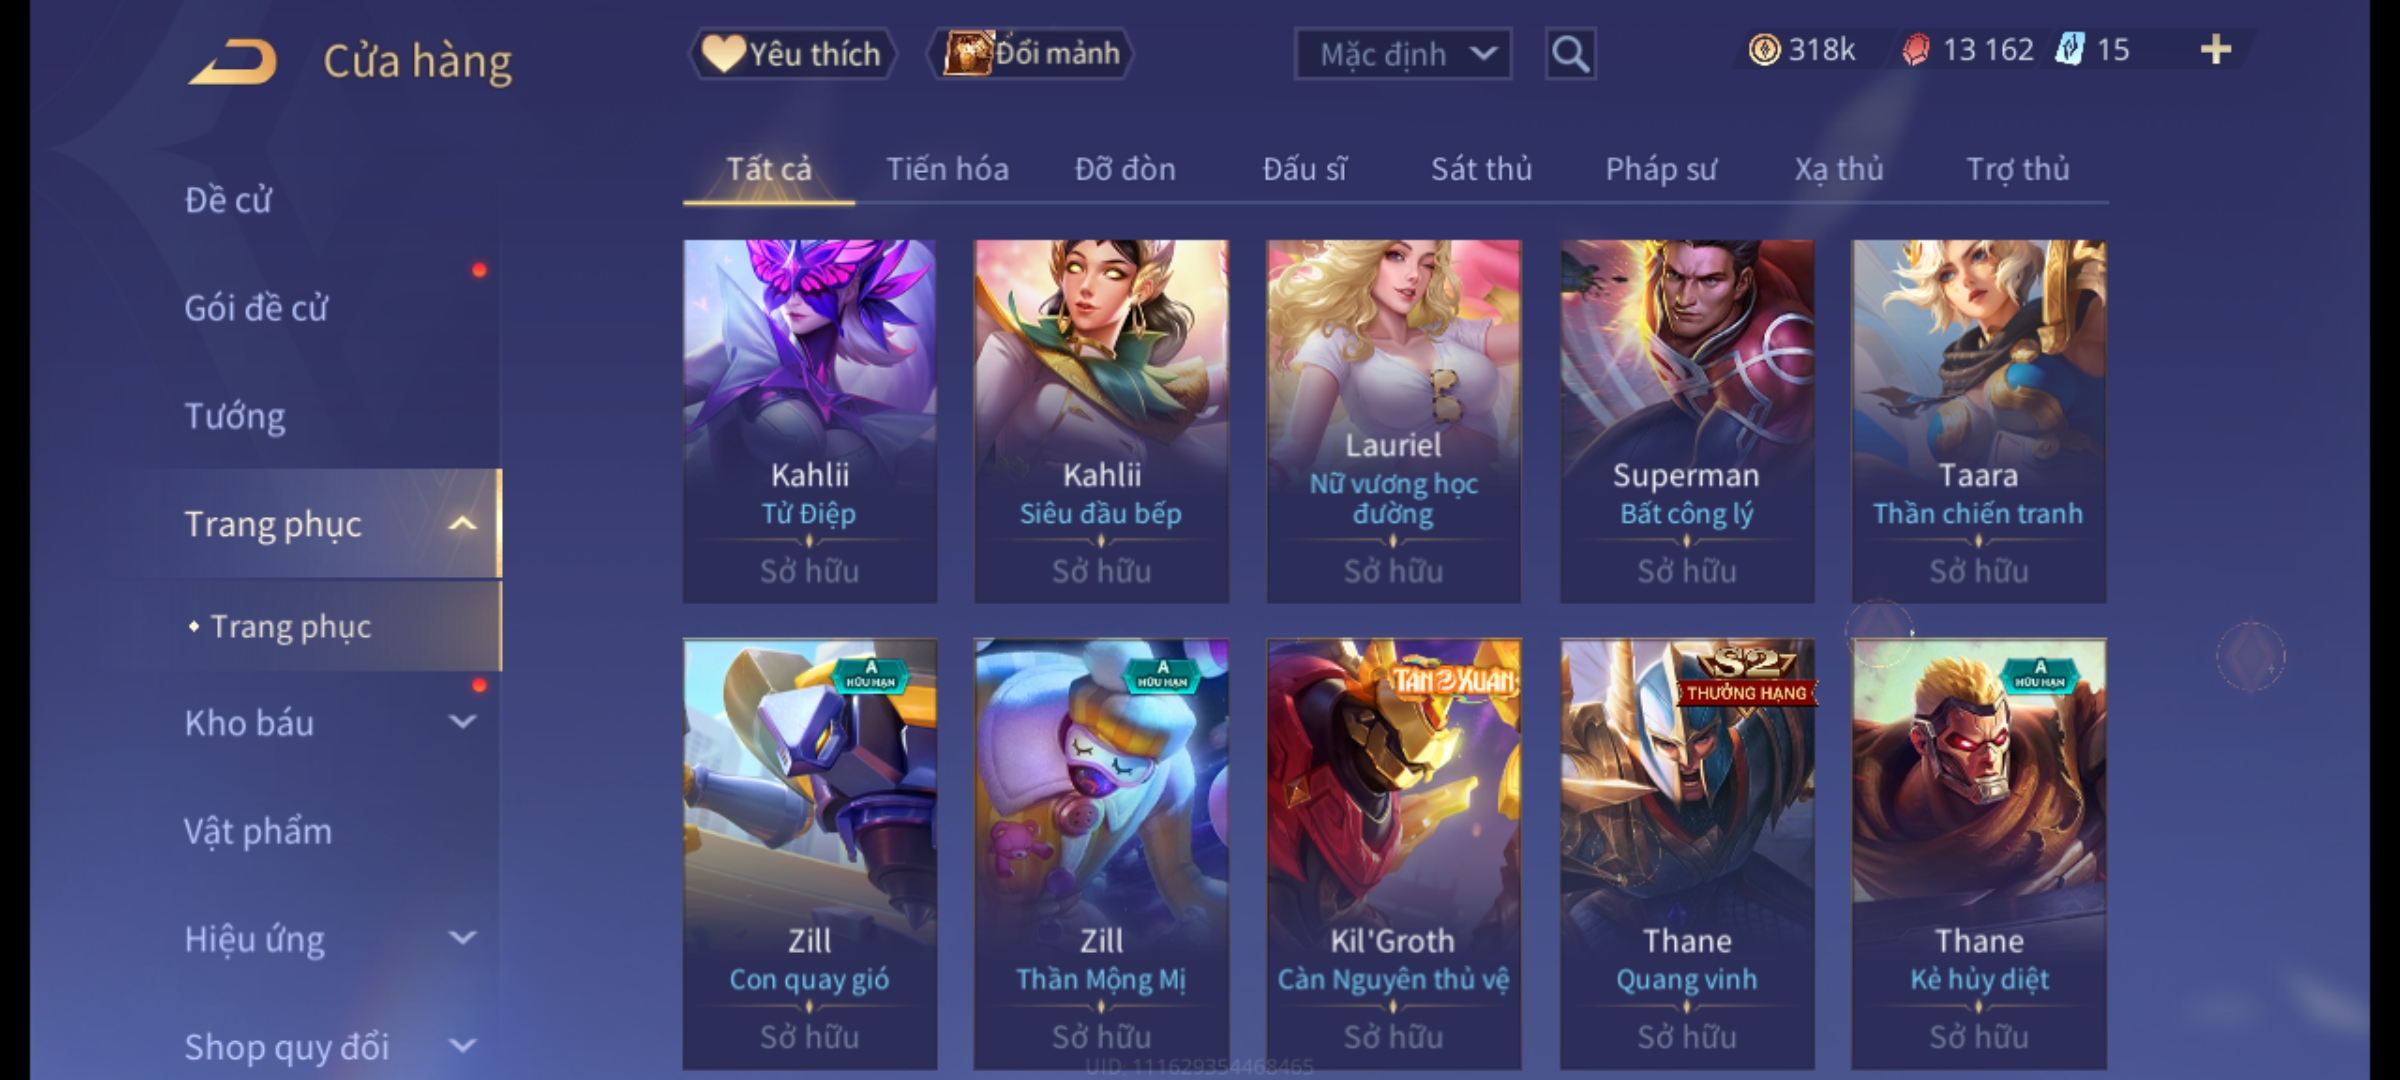2400x1080 pixels.
Task: Open Yêu thích favorites heart button
Action: tap(792, 54)
